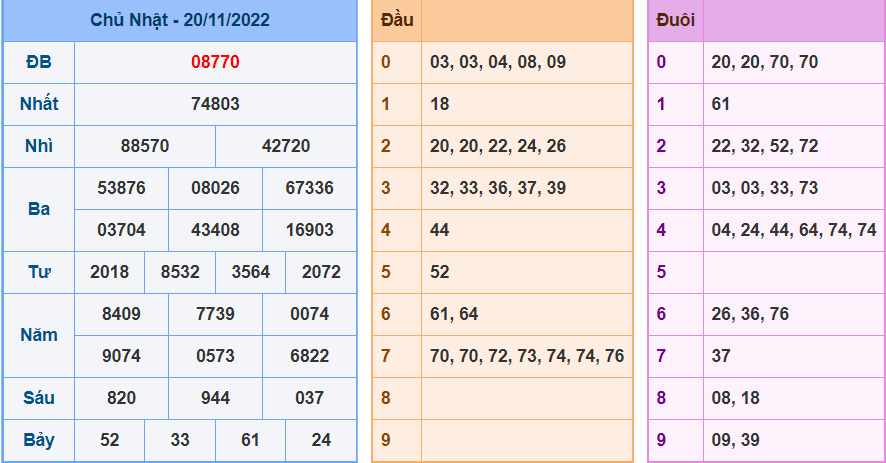Select Đầu row value 44
This screenshot has width=886, height=463.
coord(440,230)
